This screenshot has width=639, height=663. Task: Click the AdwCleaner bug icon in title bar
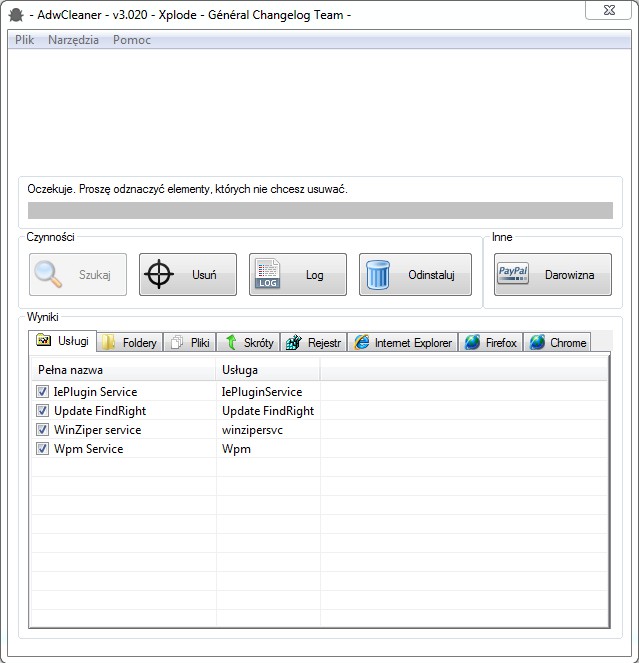16,15
